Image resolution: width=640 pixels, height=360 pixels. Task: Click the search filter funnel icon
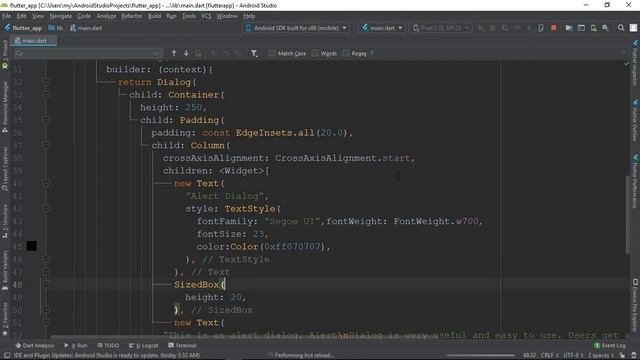(254, 53)
